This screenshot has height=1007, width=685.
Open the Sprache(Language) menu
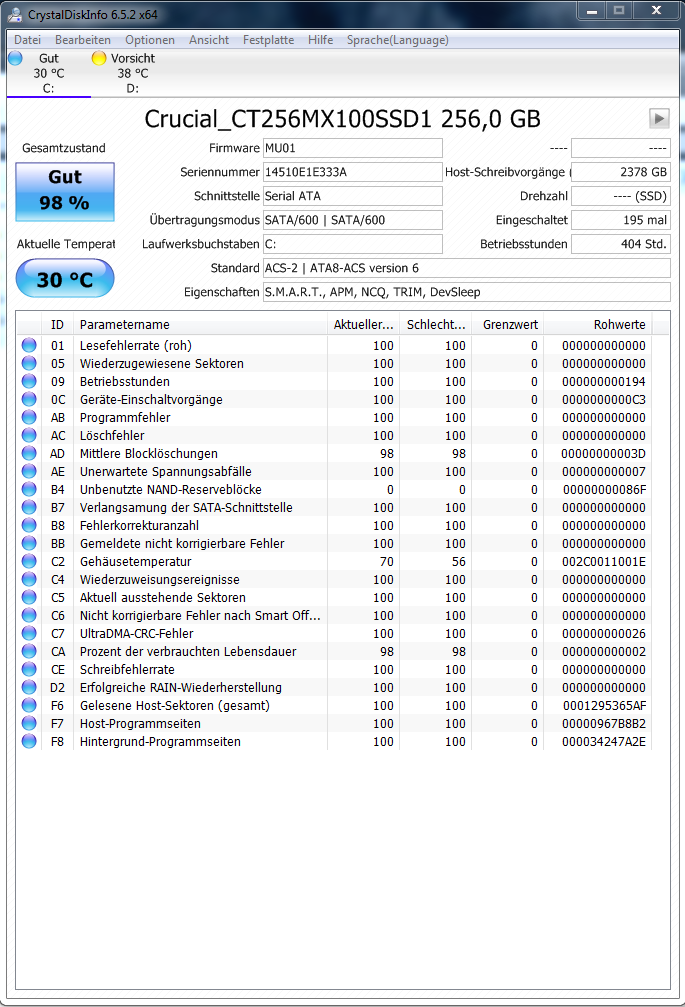coord(397,40)
